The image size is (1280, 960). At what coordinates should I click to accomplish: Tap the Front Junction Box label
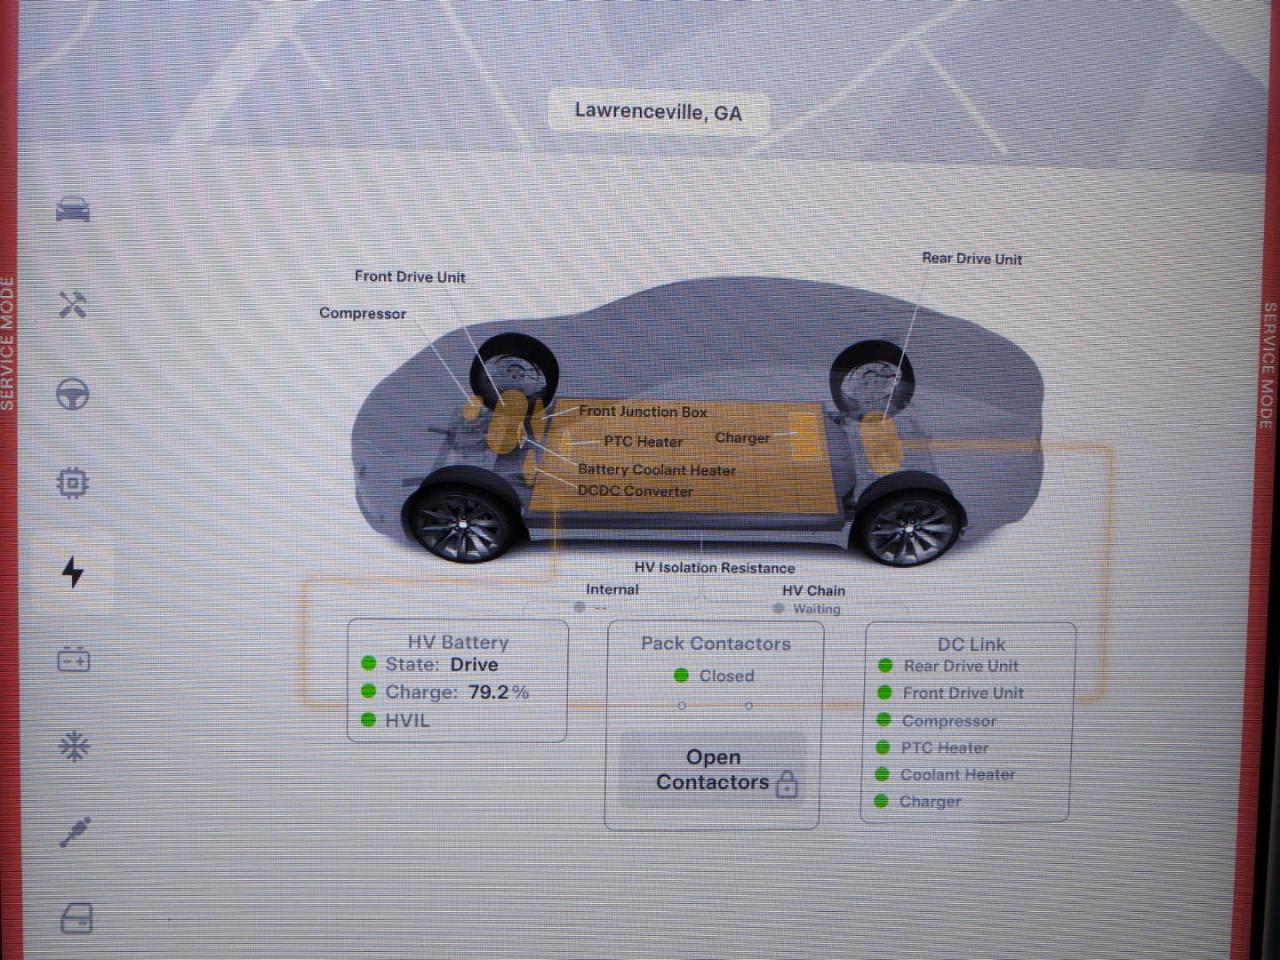point(643,411)
